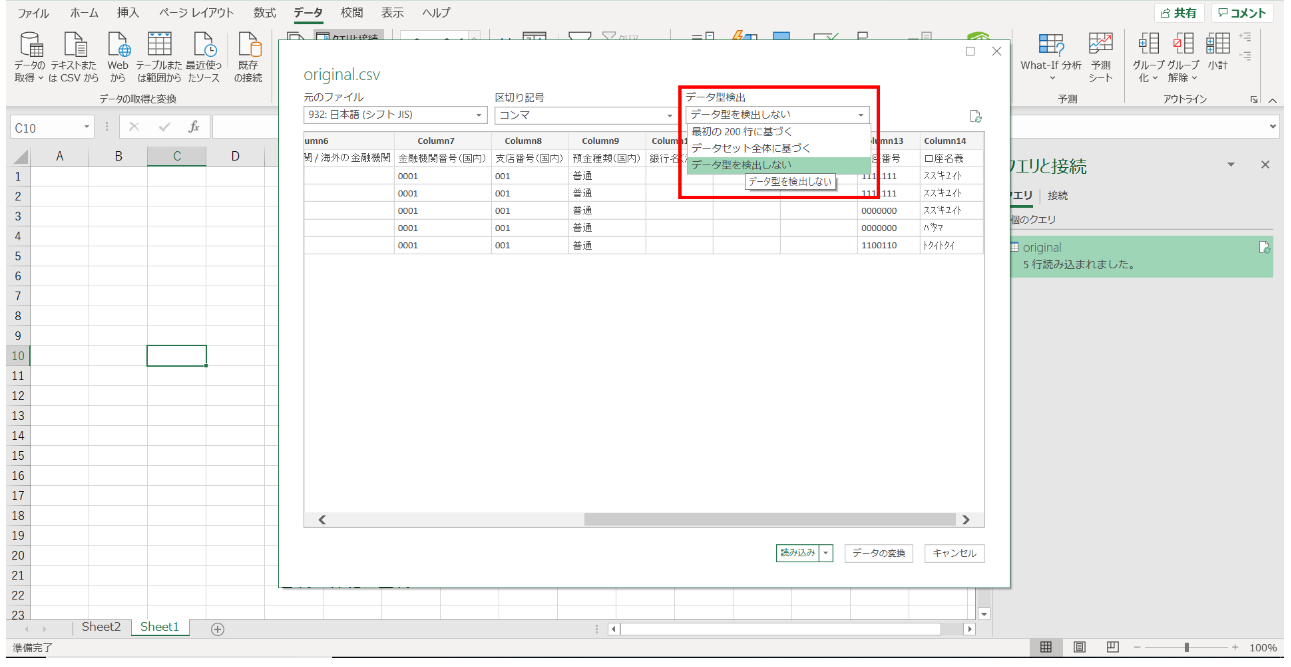Open the アウトライン dialog launcher icon
The image size is (1291, 667).
(1254, 100)
